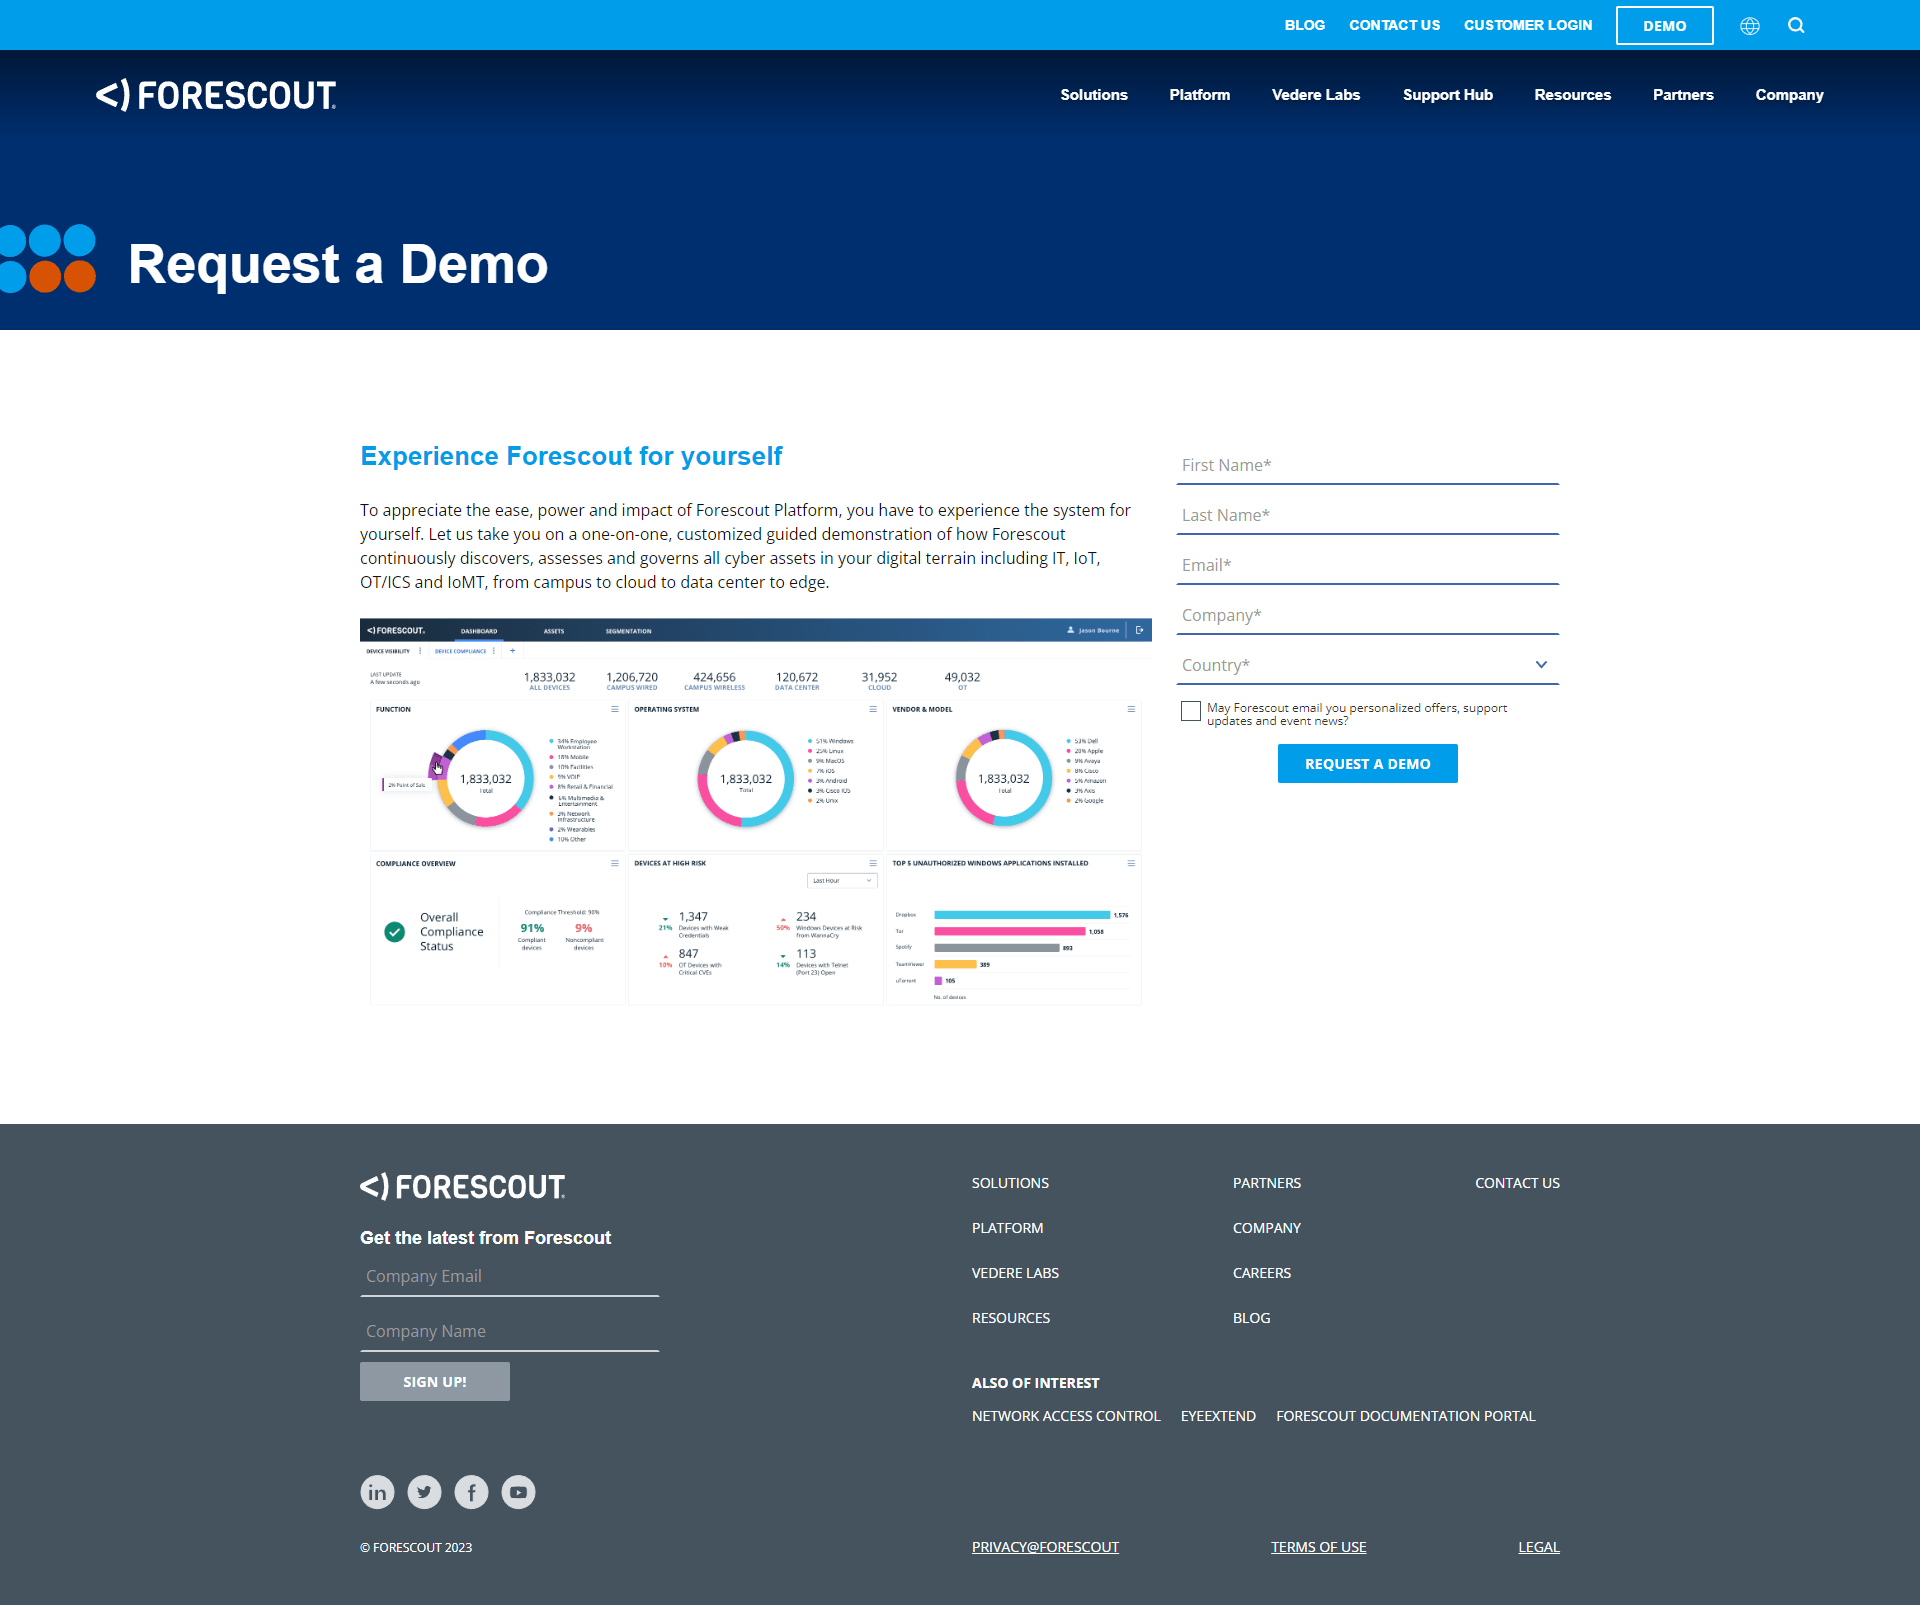Open the Platform menu
1920x1605 pixels.
coord(1199,95)
